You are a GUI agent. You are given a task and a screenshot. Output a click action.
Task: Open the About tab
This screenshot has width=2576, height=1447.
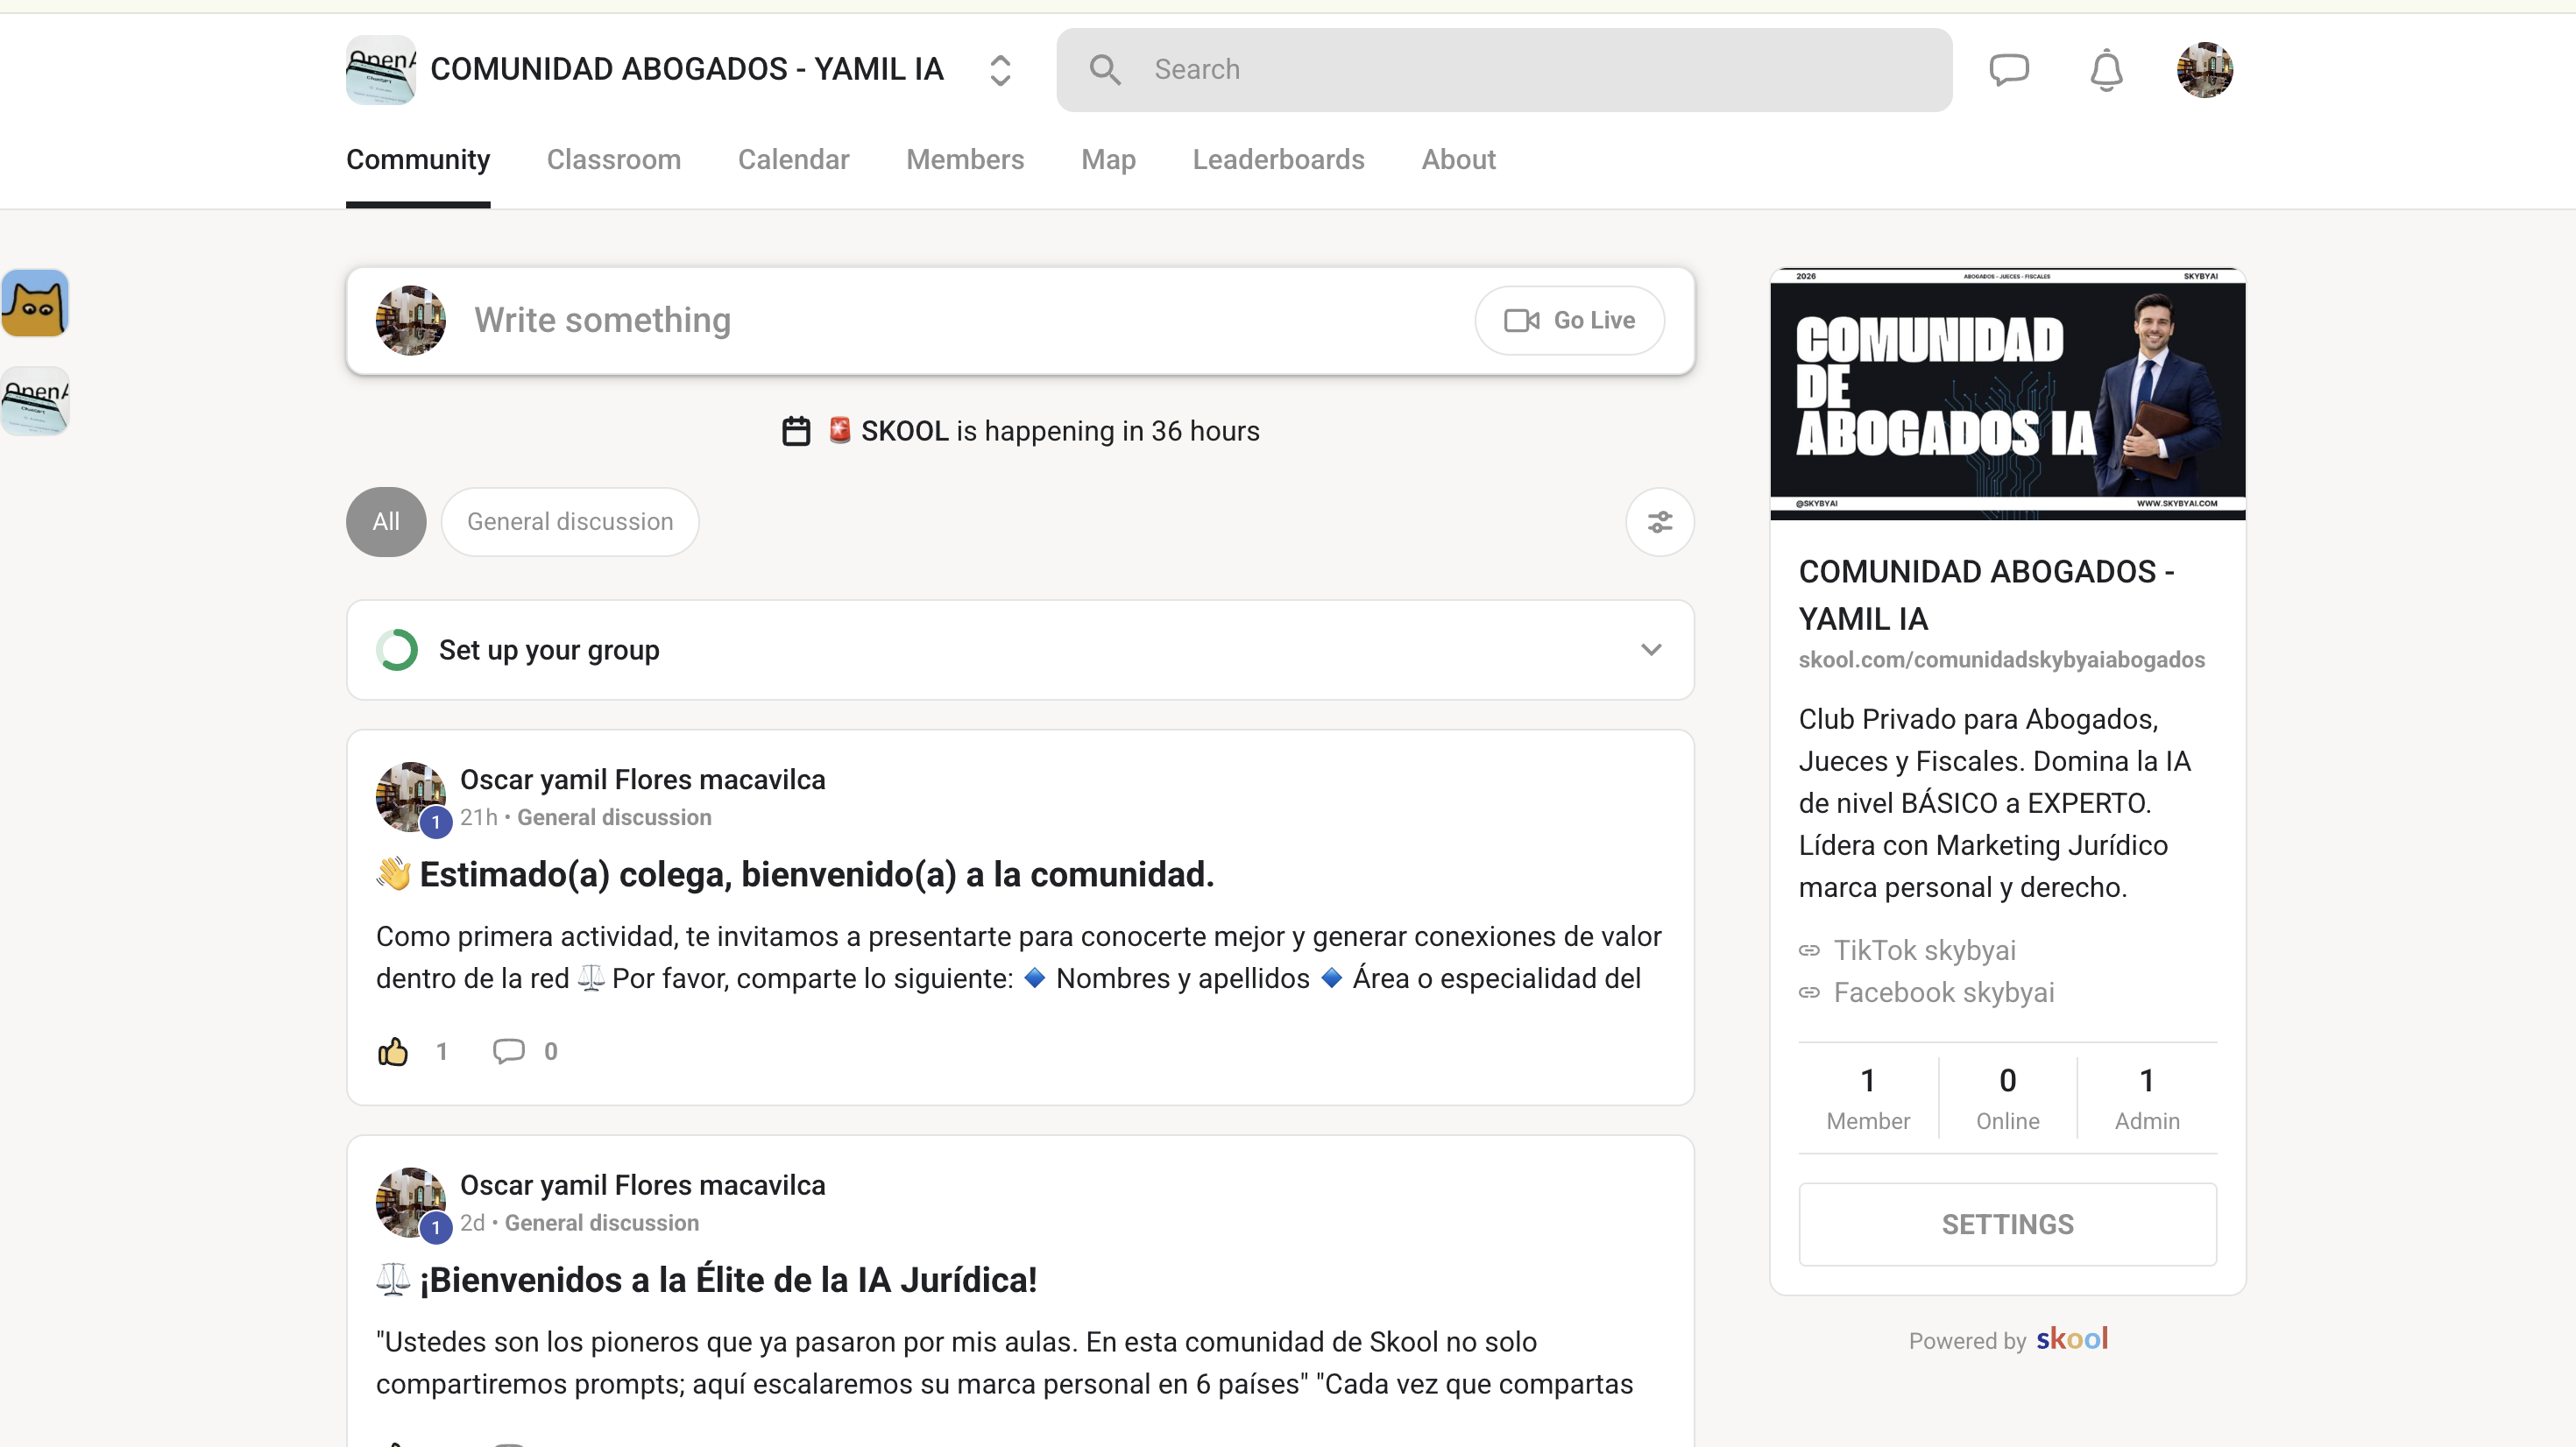pos(1458,159)
